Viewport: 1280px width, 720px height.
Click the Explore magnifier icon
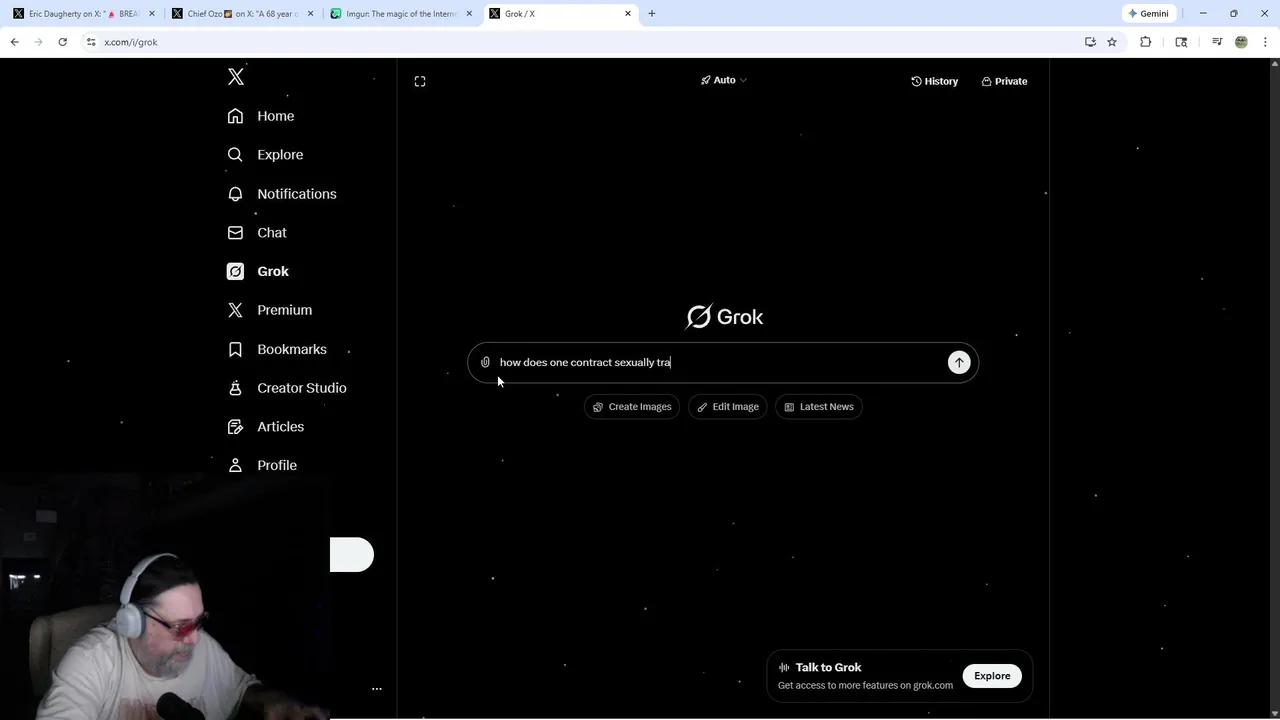click(235, 155)
